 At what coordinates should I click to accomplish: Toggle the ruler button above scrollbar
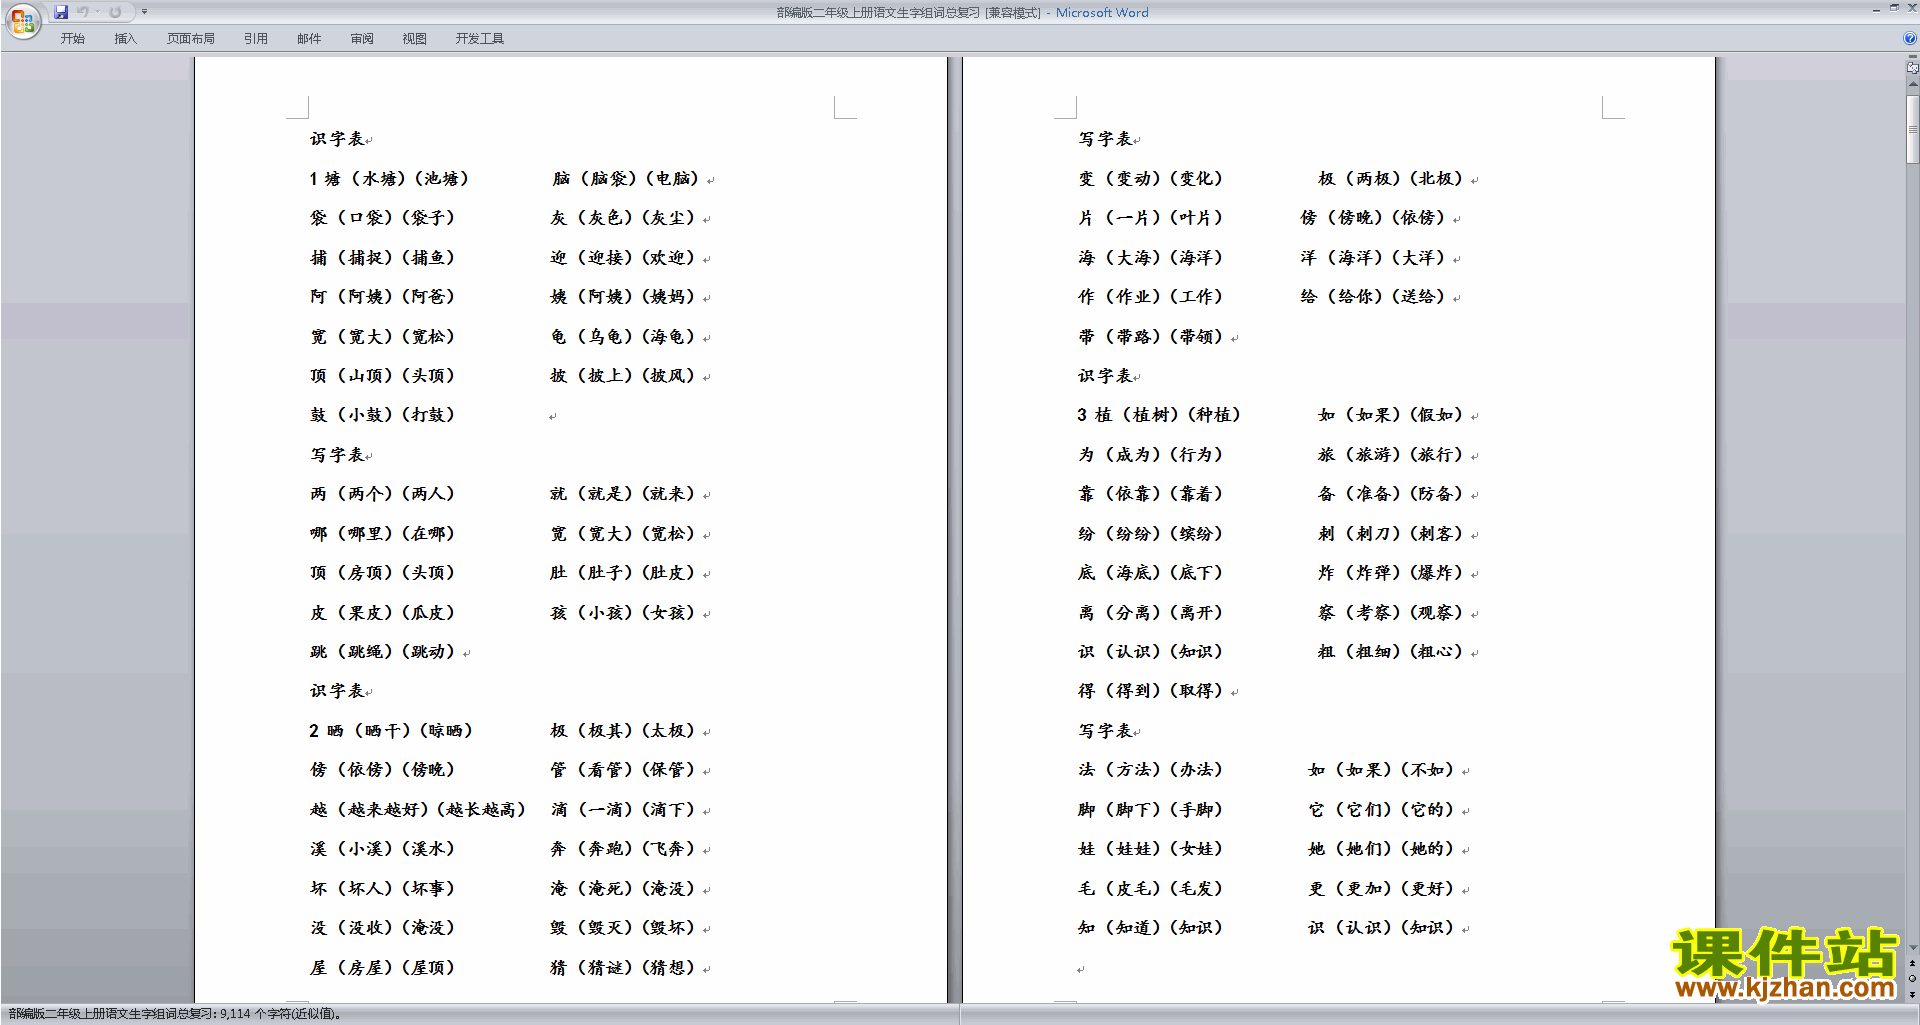click(x=1912, y=68)
